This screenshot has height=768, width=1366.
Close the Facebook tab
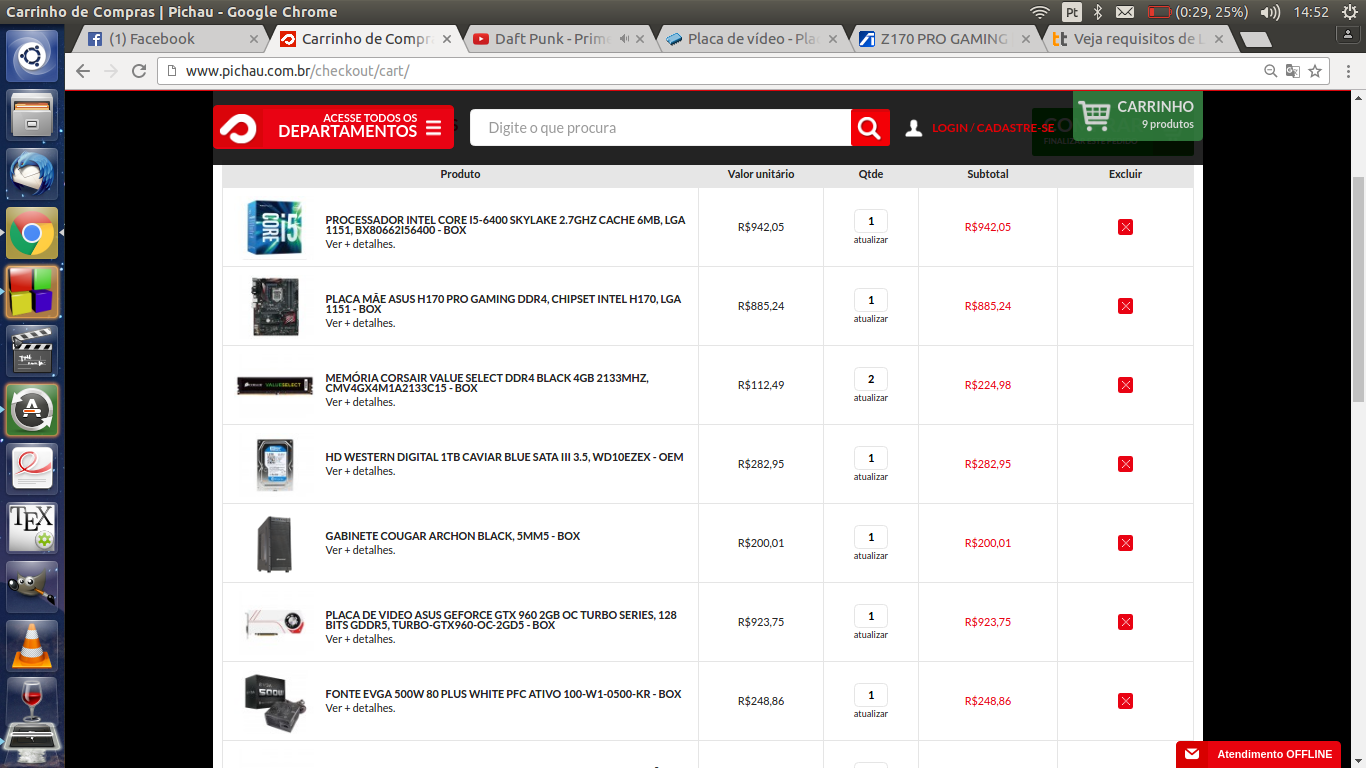point(254,39)
